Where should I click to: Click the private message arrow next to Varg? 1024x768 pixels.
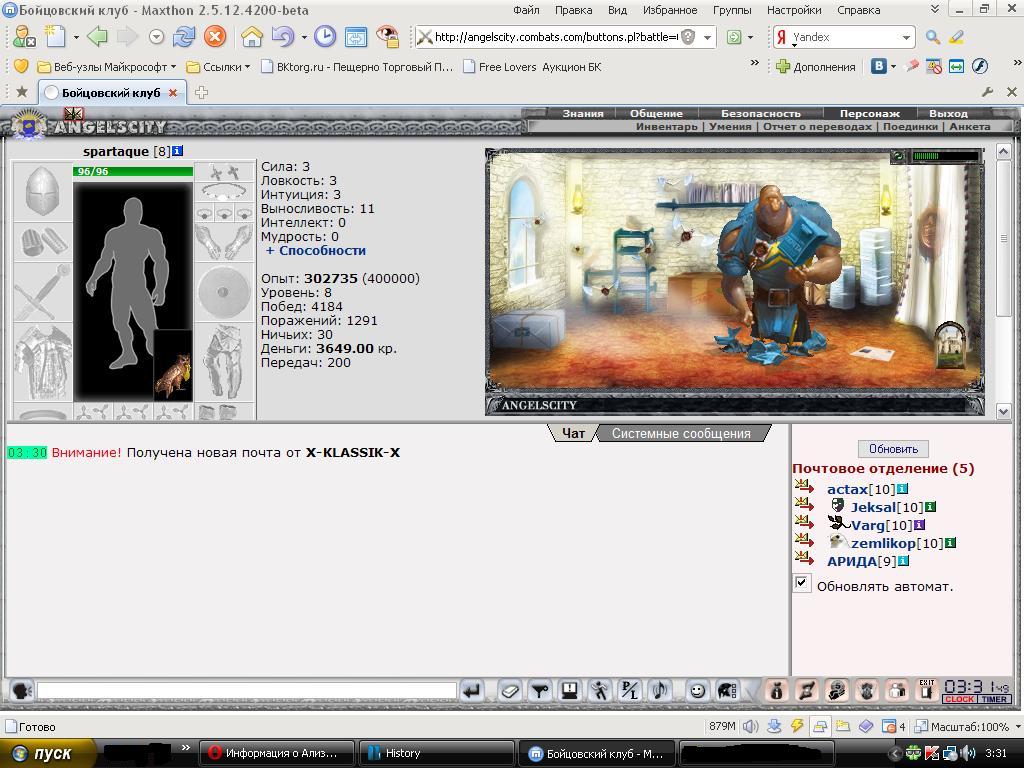804,522
